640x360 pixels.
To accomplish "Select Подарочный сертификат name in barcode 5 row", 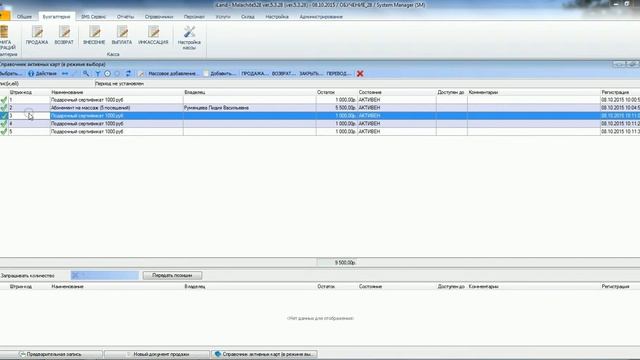I will 117,131.
